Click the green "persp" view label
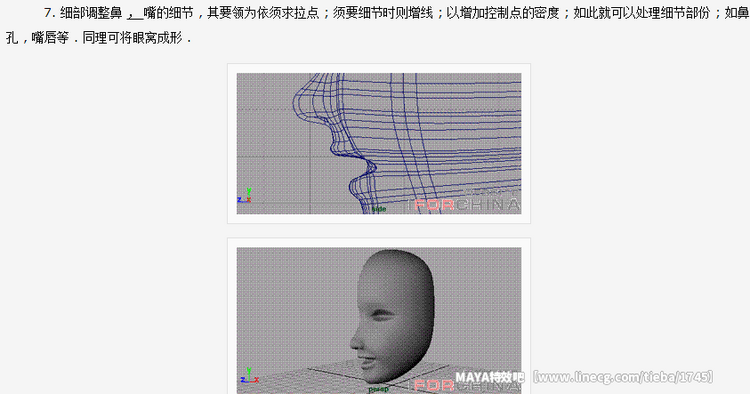This screenshot has width=750, height=394. tap(378, 390)
